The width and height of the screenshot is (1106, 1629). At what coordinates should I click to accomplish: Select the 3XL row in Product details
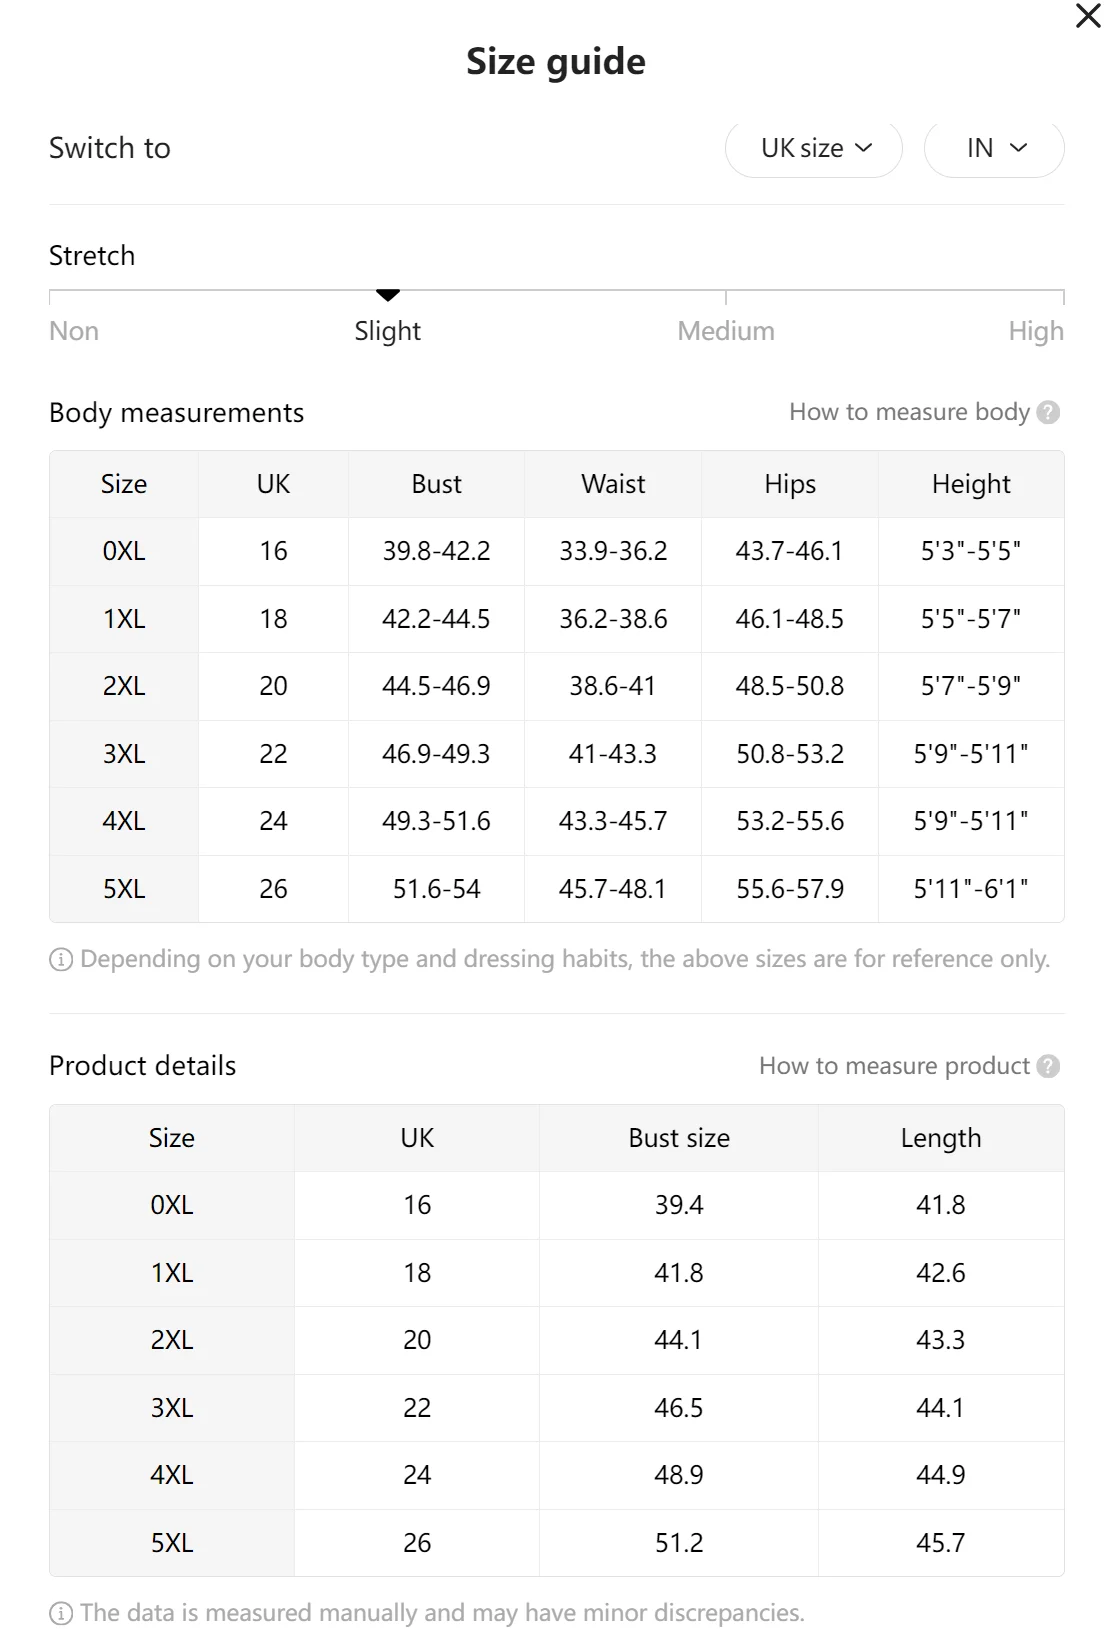pos(172,1408)
